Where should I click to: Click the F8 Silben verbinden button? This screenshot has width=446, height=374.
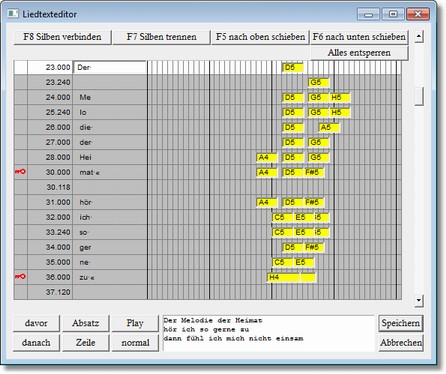coord(62,37)
